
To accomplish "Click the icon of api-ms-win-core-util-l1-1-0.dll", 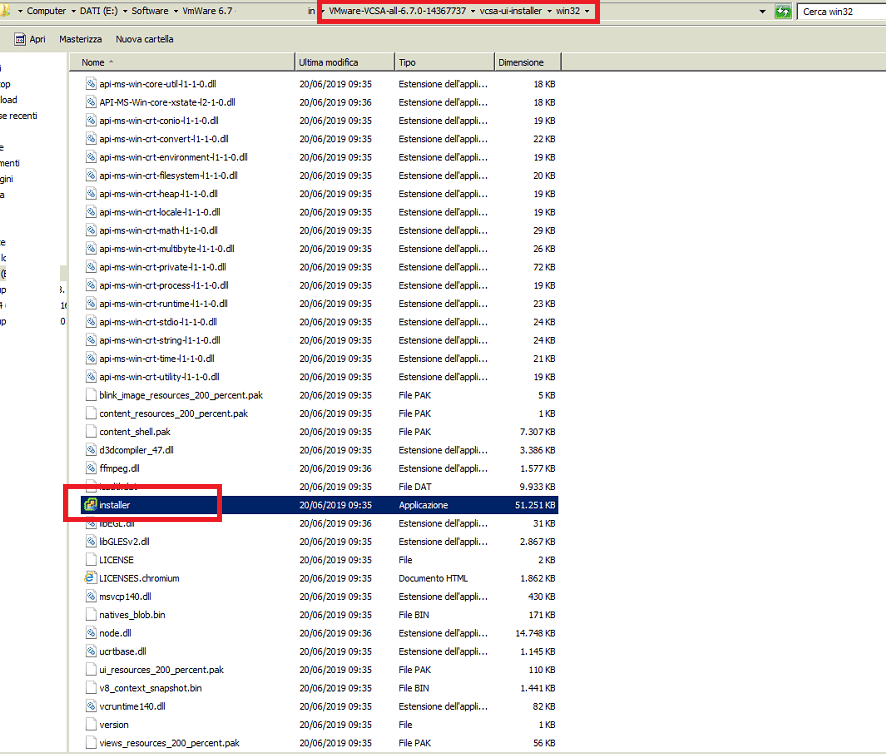I will click(90, 84).
